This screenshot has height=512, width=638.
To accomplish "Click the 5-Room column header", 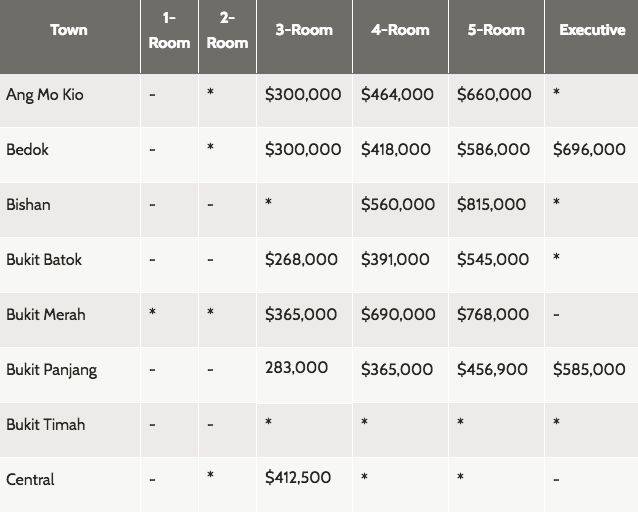I will (495, 30).
